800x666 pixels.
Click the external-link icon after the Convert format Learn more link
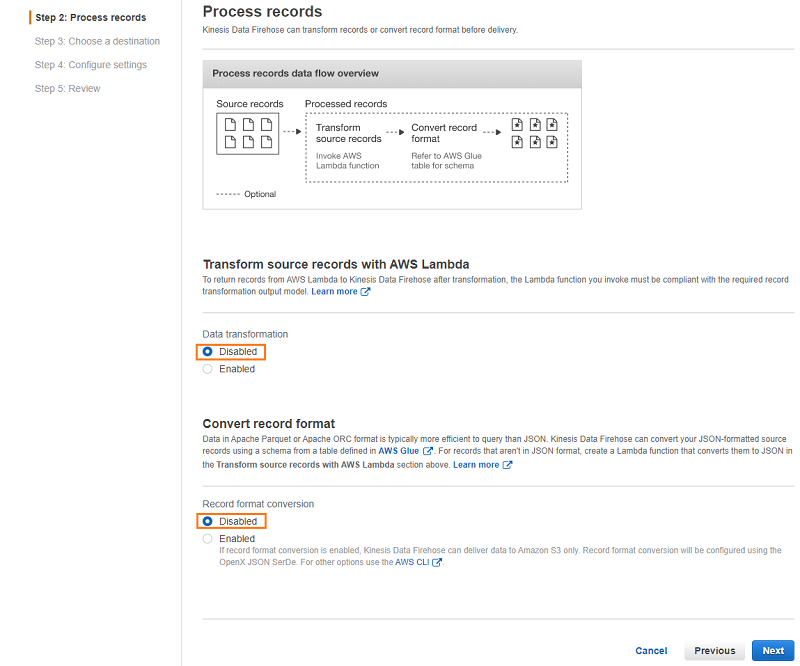pyautogui.click(x=507, y=465)
